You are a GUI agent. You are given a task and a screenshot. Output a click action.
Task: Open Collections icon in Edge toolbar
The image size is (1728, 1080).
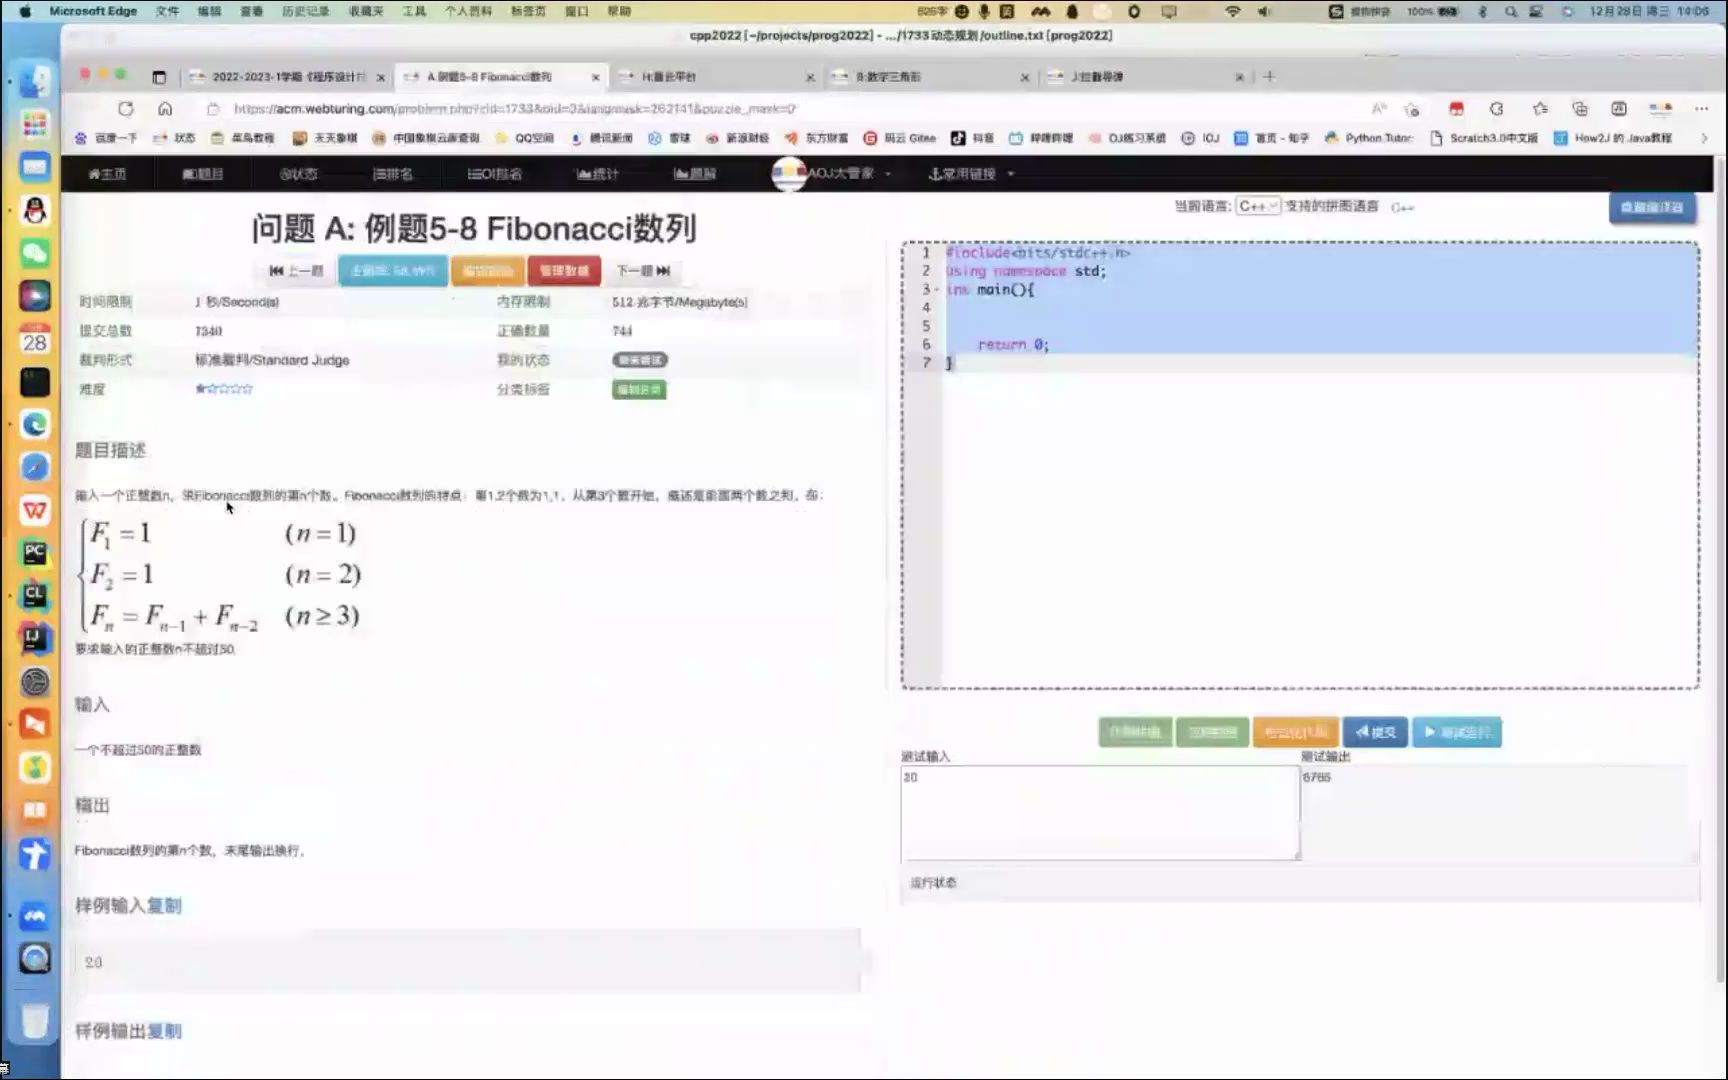pyautogui.click(x=1580, y=108)
